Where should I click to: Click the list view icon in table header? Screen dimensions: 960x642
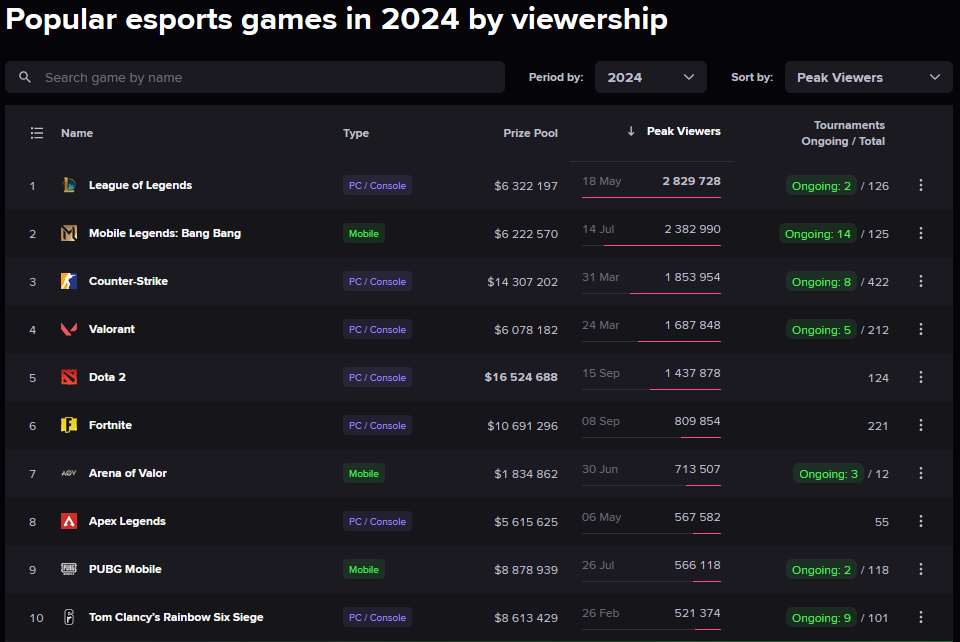point(37,133)
